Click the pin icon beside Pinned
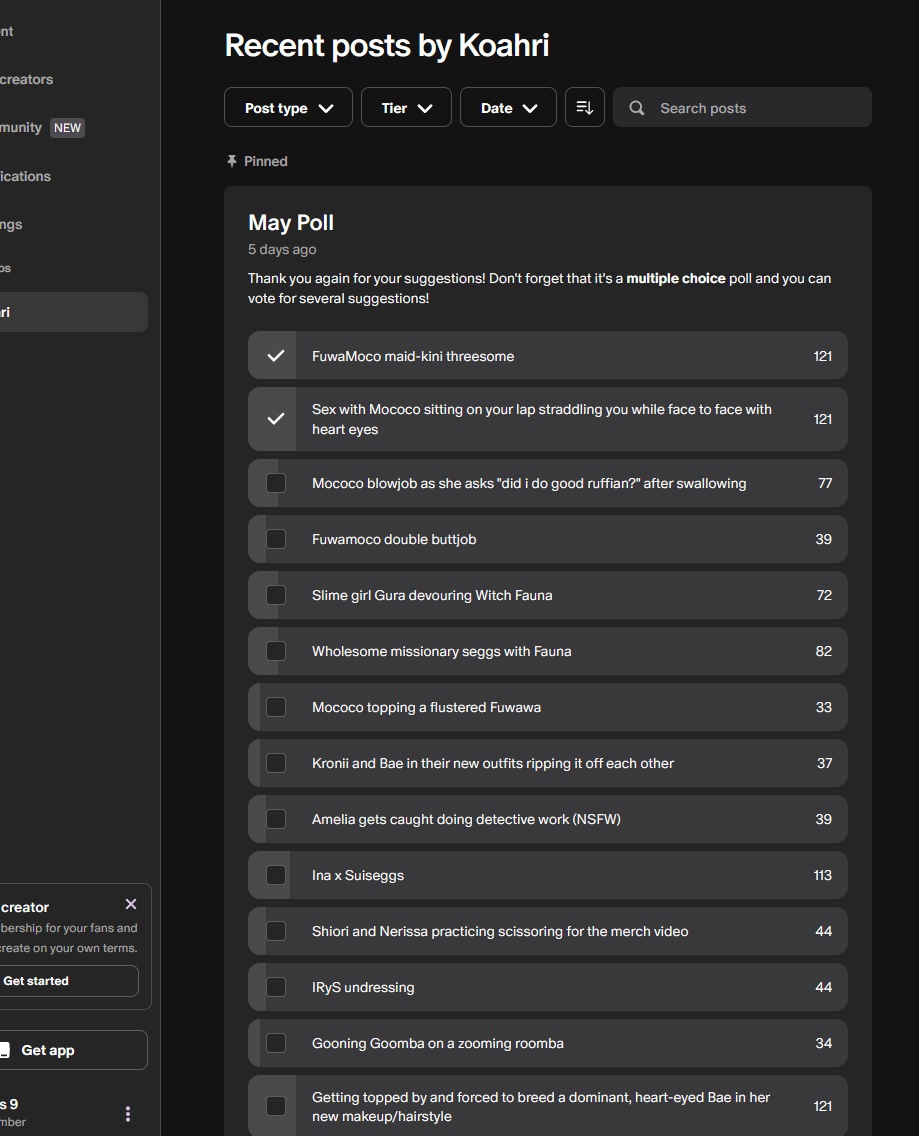 (x=232, y=161)
